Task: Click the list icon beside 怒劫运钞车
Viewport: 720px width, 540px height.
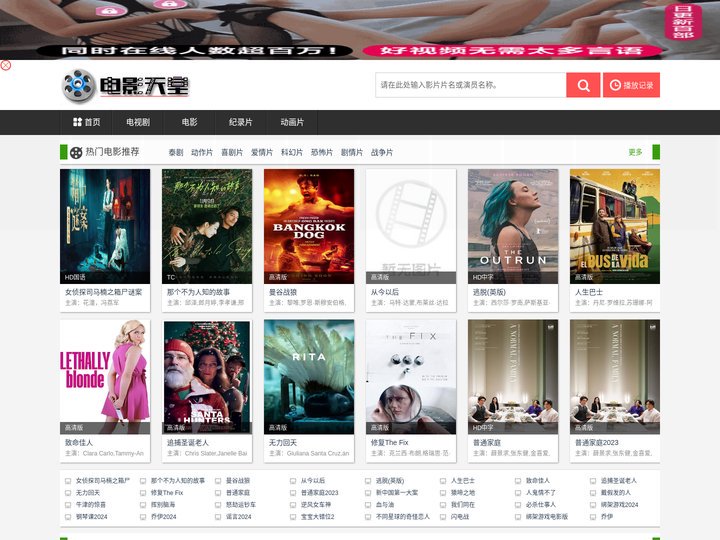Action: pyautogui.click(x=218, y=505)
